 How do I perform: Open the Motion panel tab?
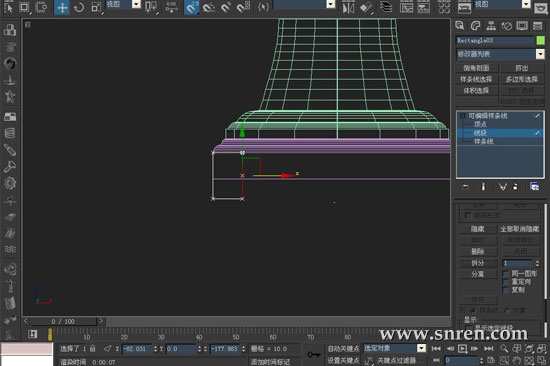[x=507, y=26]
